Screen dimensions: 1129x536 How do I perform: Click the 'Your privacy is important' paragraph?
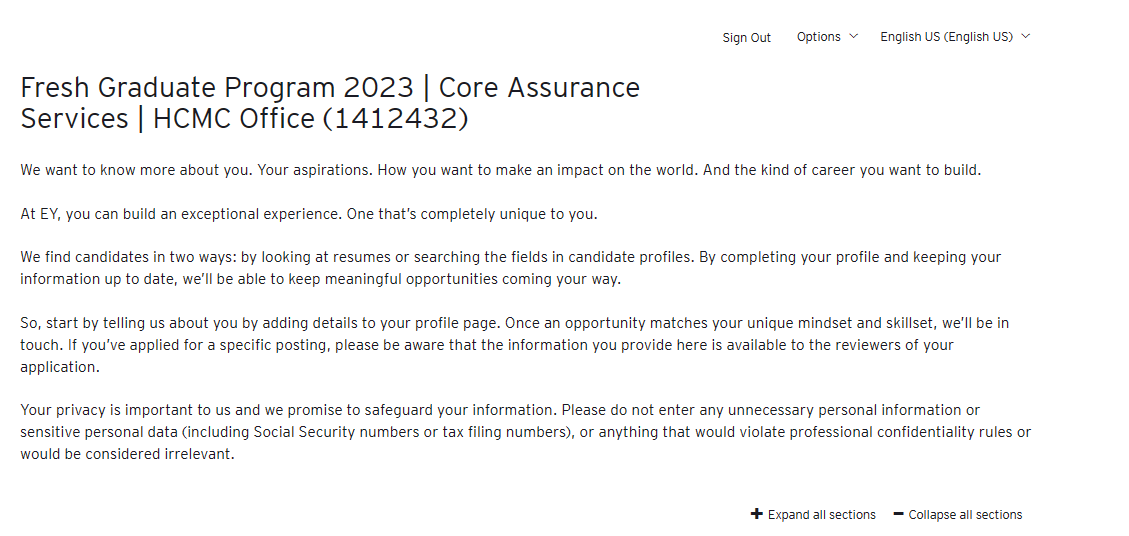click(x=526, y=432)
